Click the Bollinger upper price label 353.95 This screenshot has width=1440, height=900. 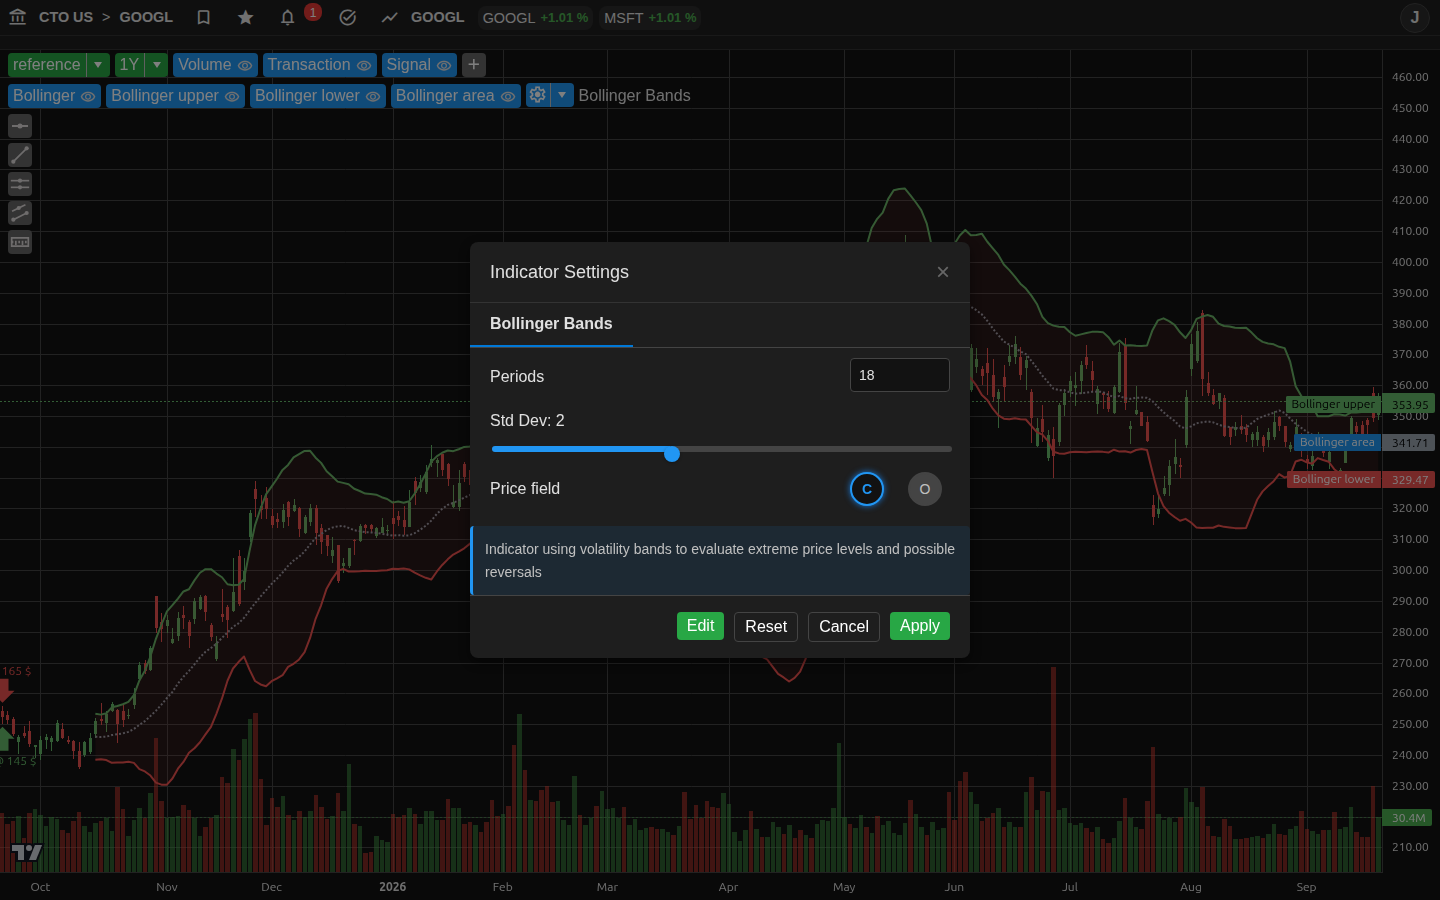1408,404
